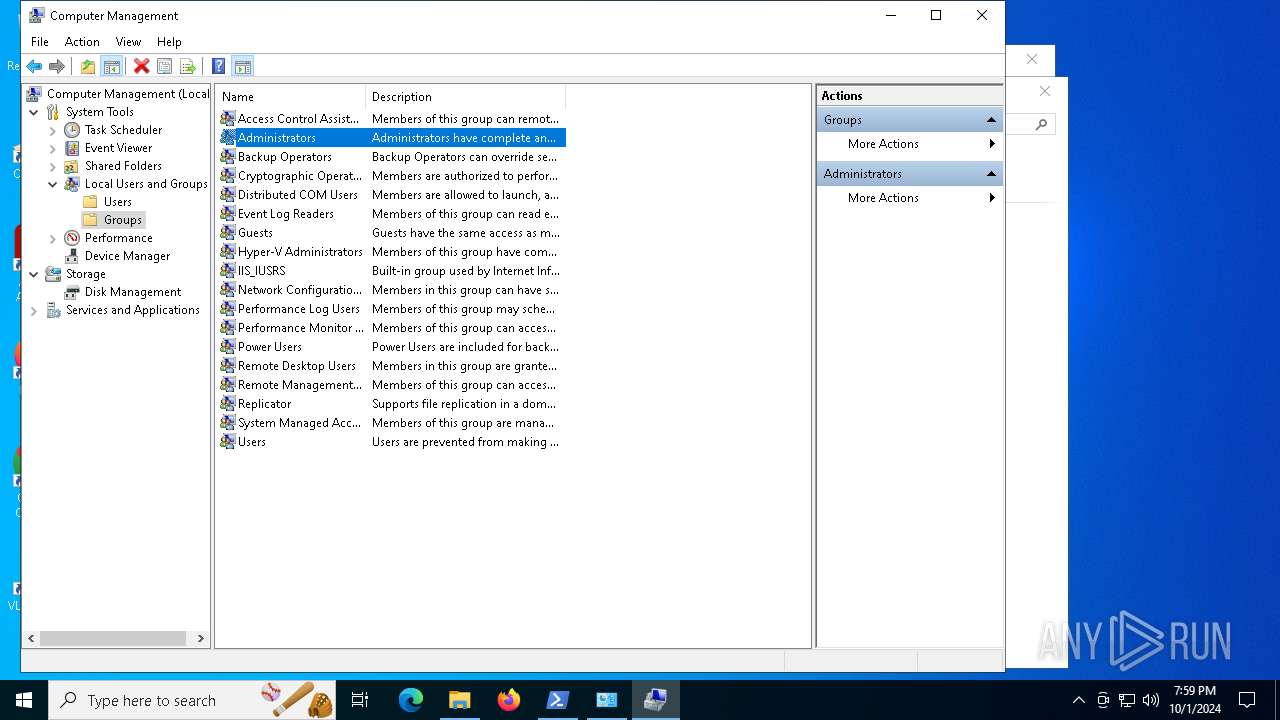Image resolution: width=1280 pixels, height=720 pixels.
Task: Select Event Viewer in the tree
Action: (x=118, y=148)
